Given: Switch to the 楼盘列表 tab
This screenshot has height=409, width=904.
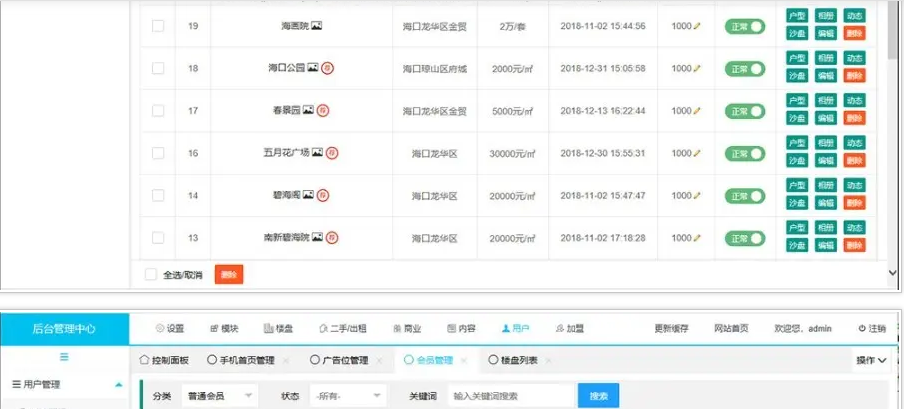Looking at the screenshot, I should tap(518, 360).
